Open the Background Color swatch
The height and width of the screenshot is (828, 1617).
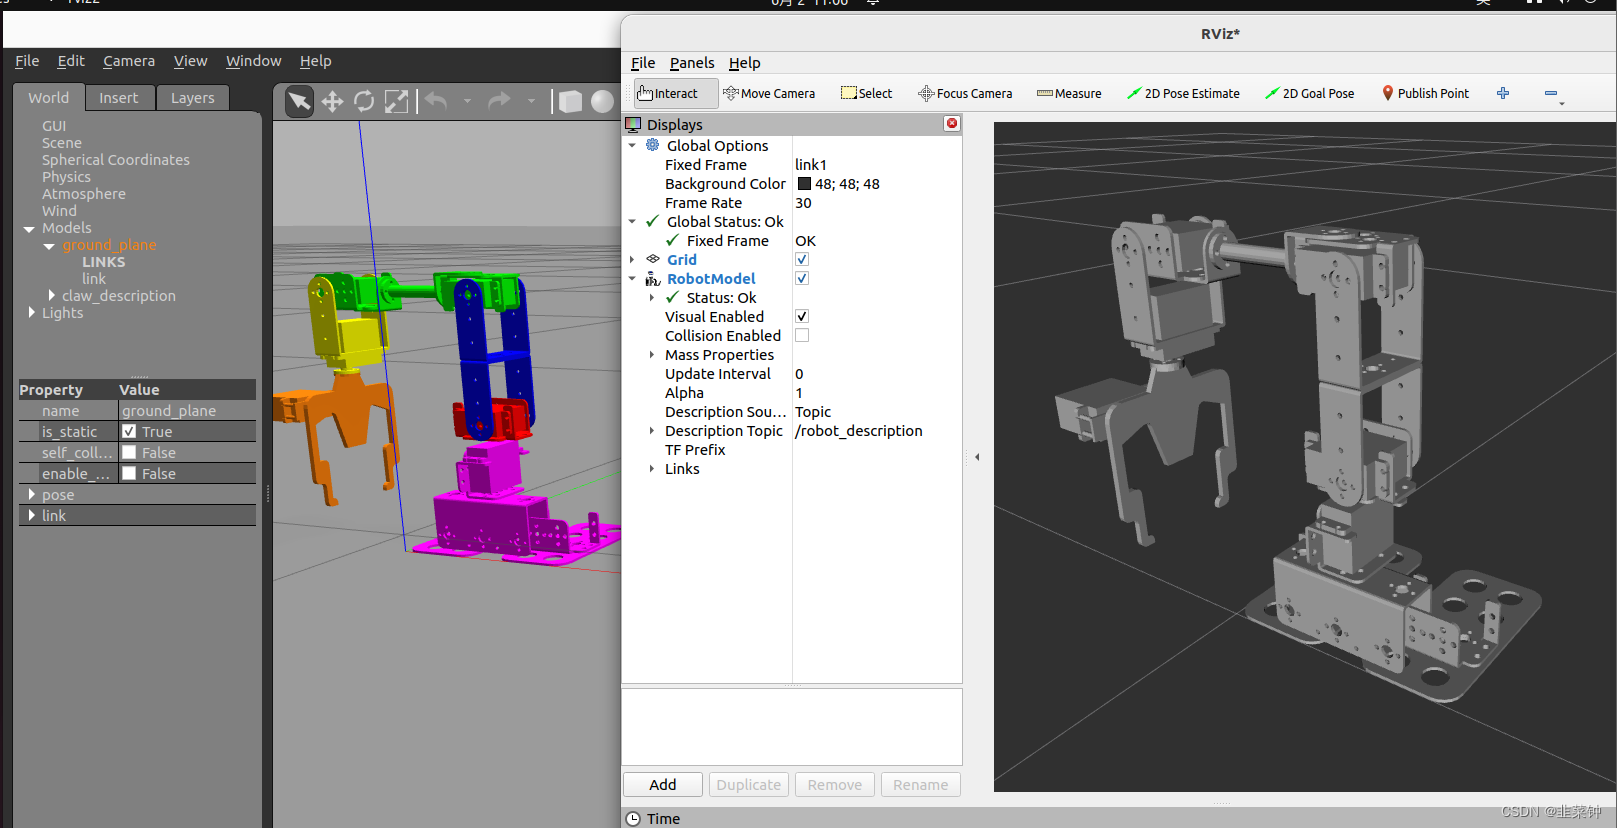click(x=804, y=183)
